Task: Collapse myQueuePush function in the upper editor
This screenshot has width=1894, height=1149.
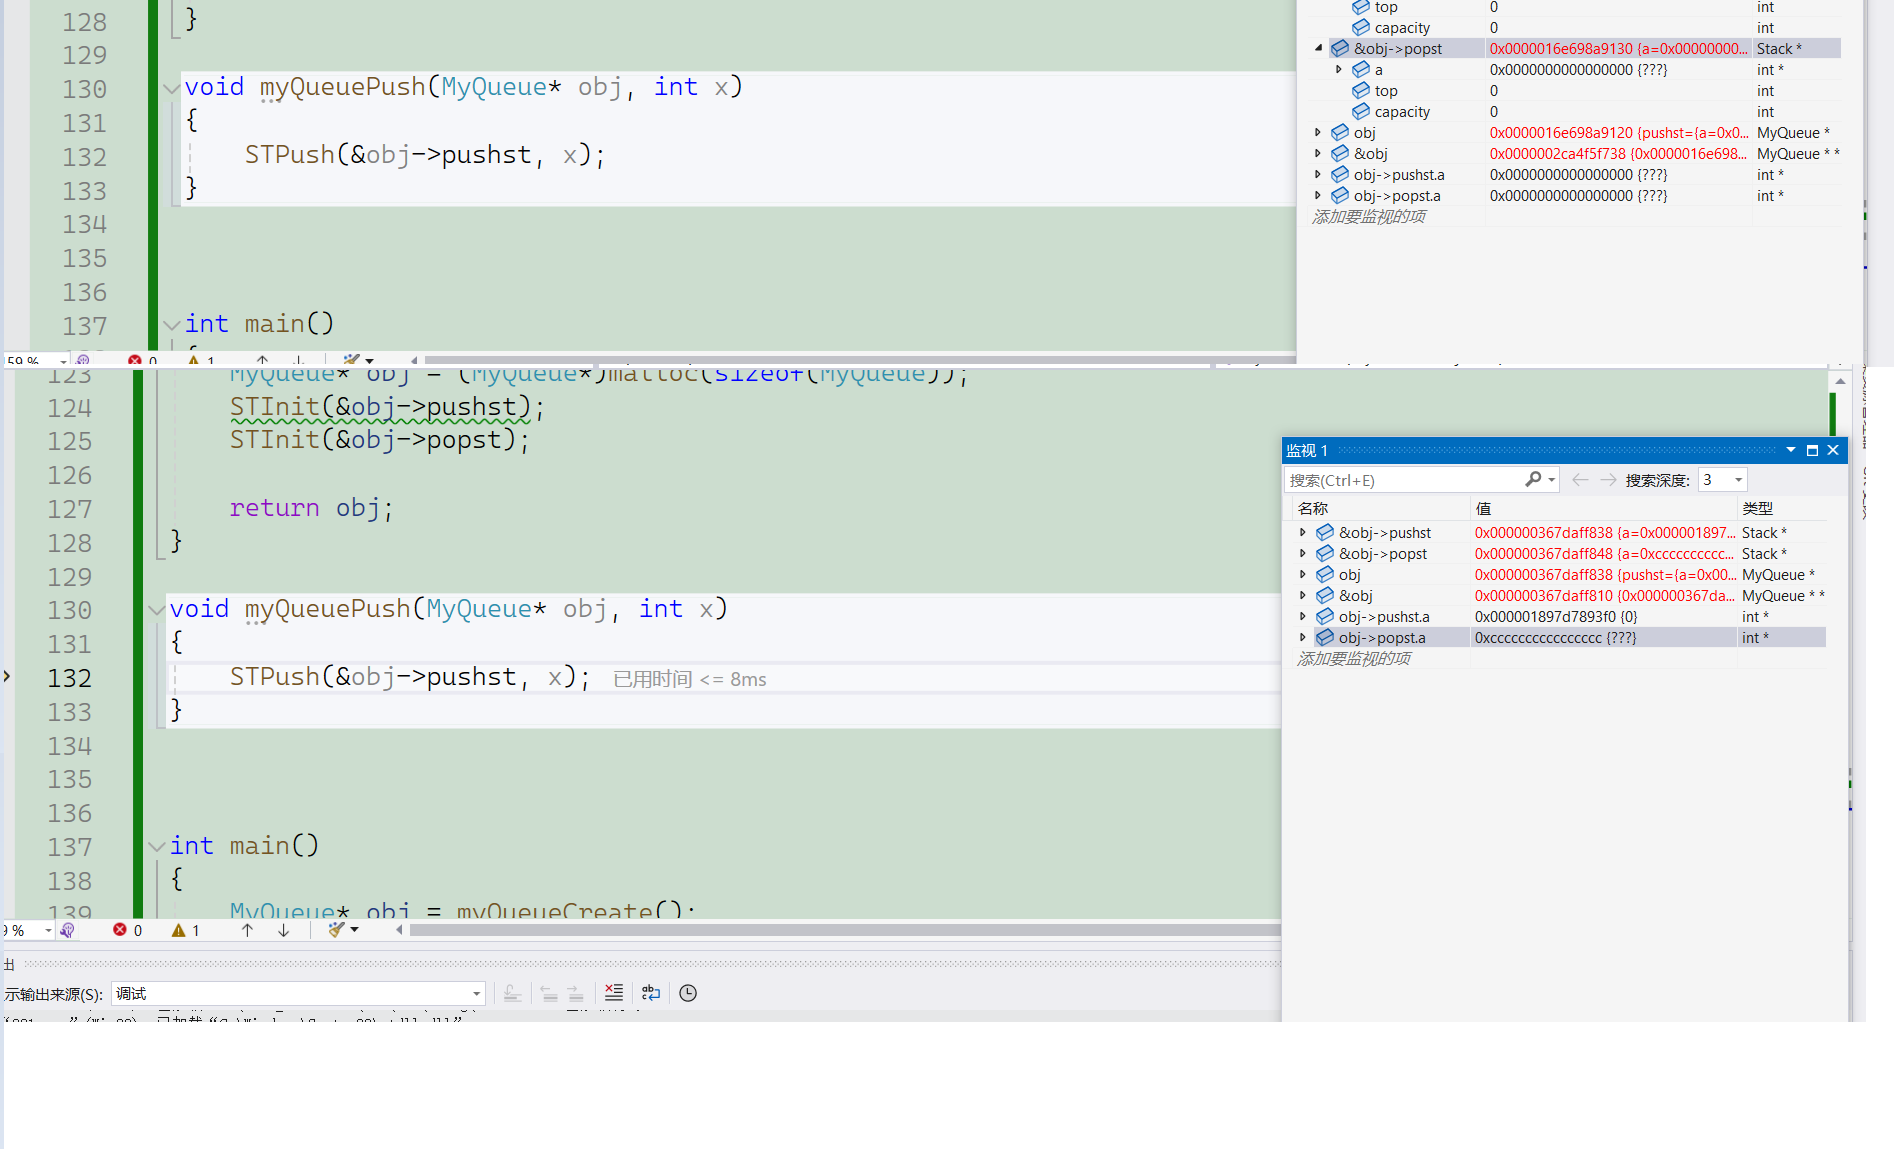Action: pos(172,88)
